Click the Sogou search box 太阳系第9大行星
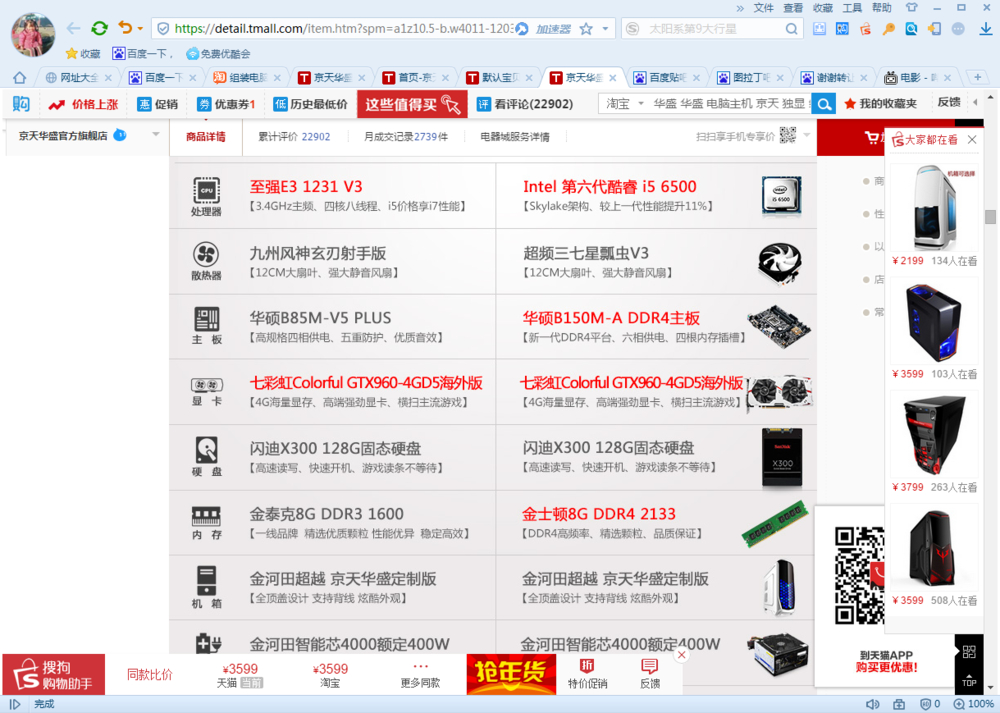Viewport: 1000px width, 713px height. click(711, 29)
